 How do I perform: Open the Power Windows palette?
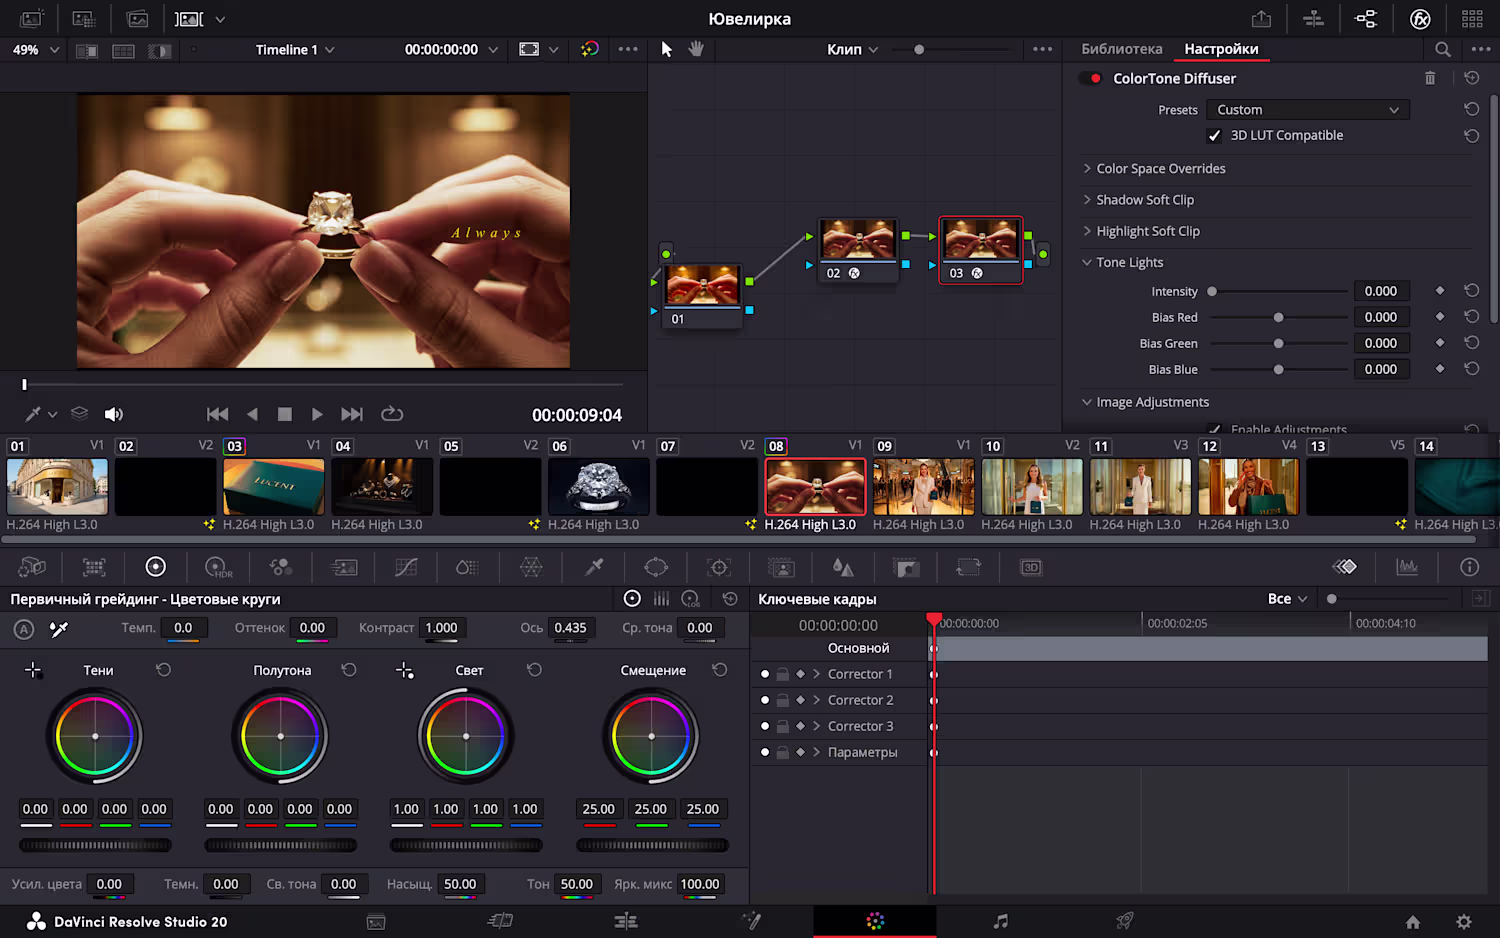[656, 568]
